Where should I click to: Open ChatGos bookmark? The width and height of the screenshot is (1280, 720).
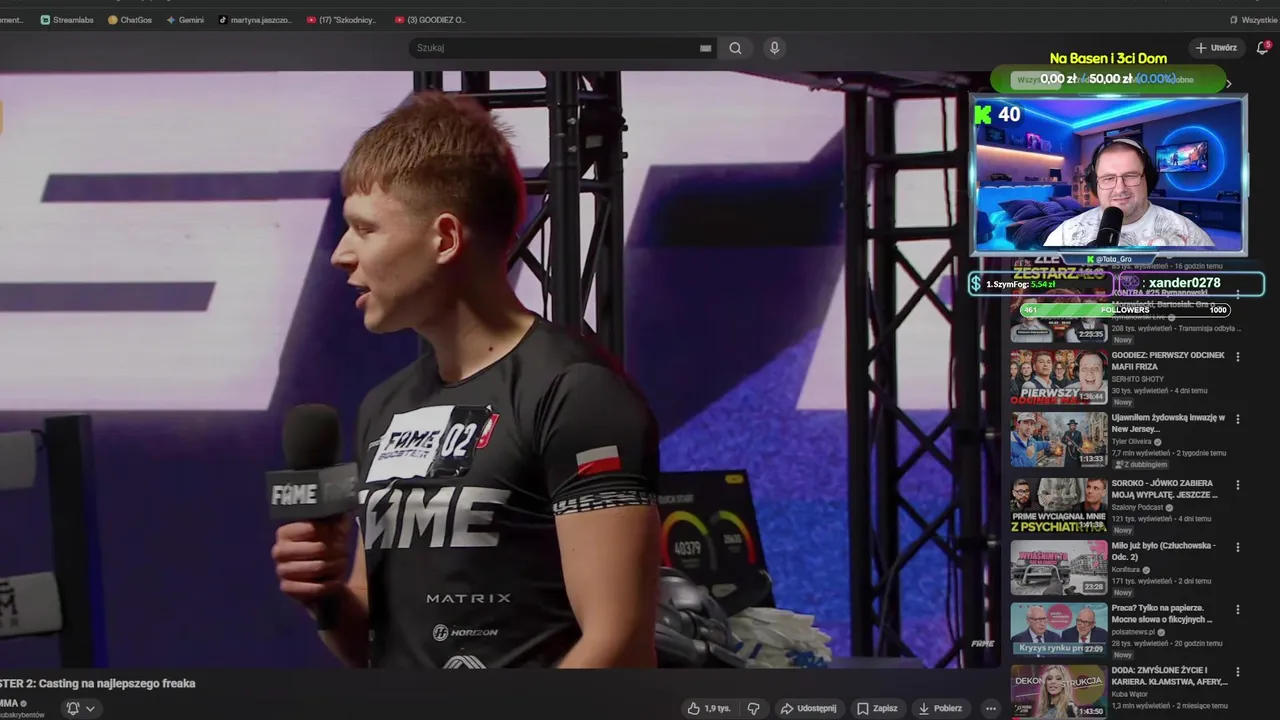(130, 20)
